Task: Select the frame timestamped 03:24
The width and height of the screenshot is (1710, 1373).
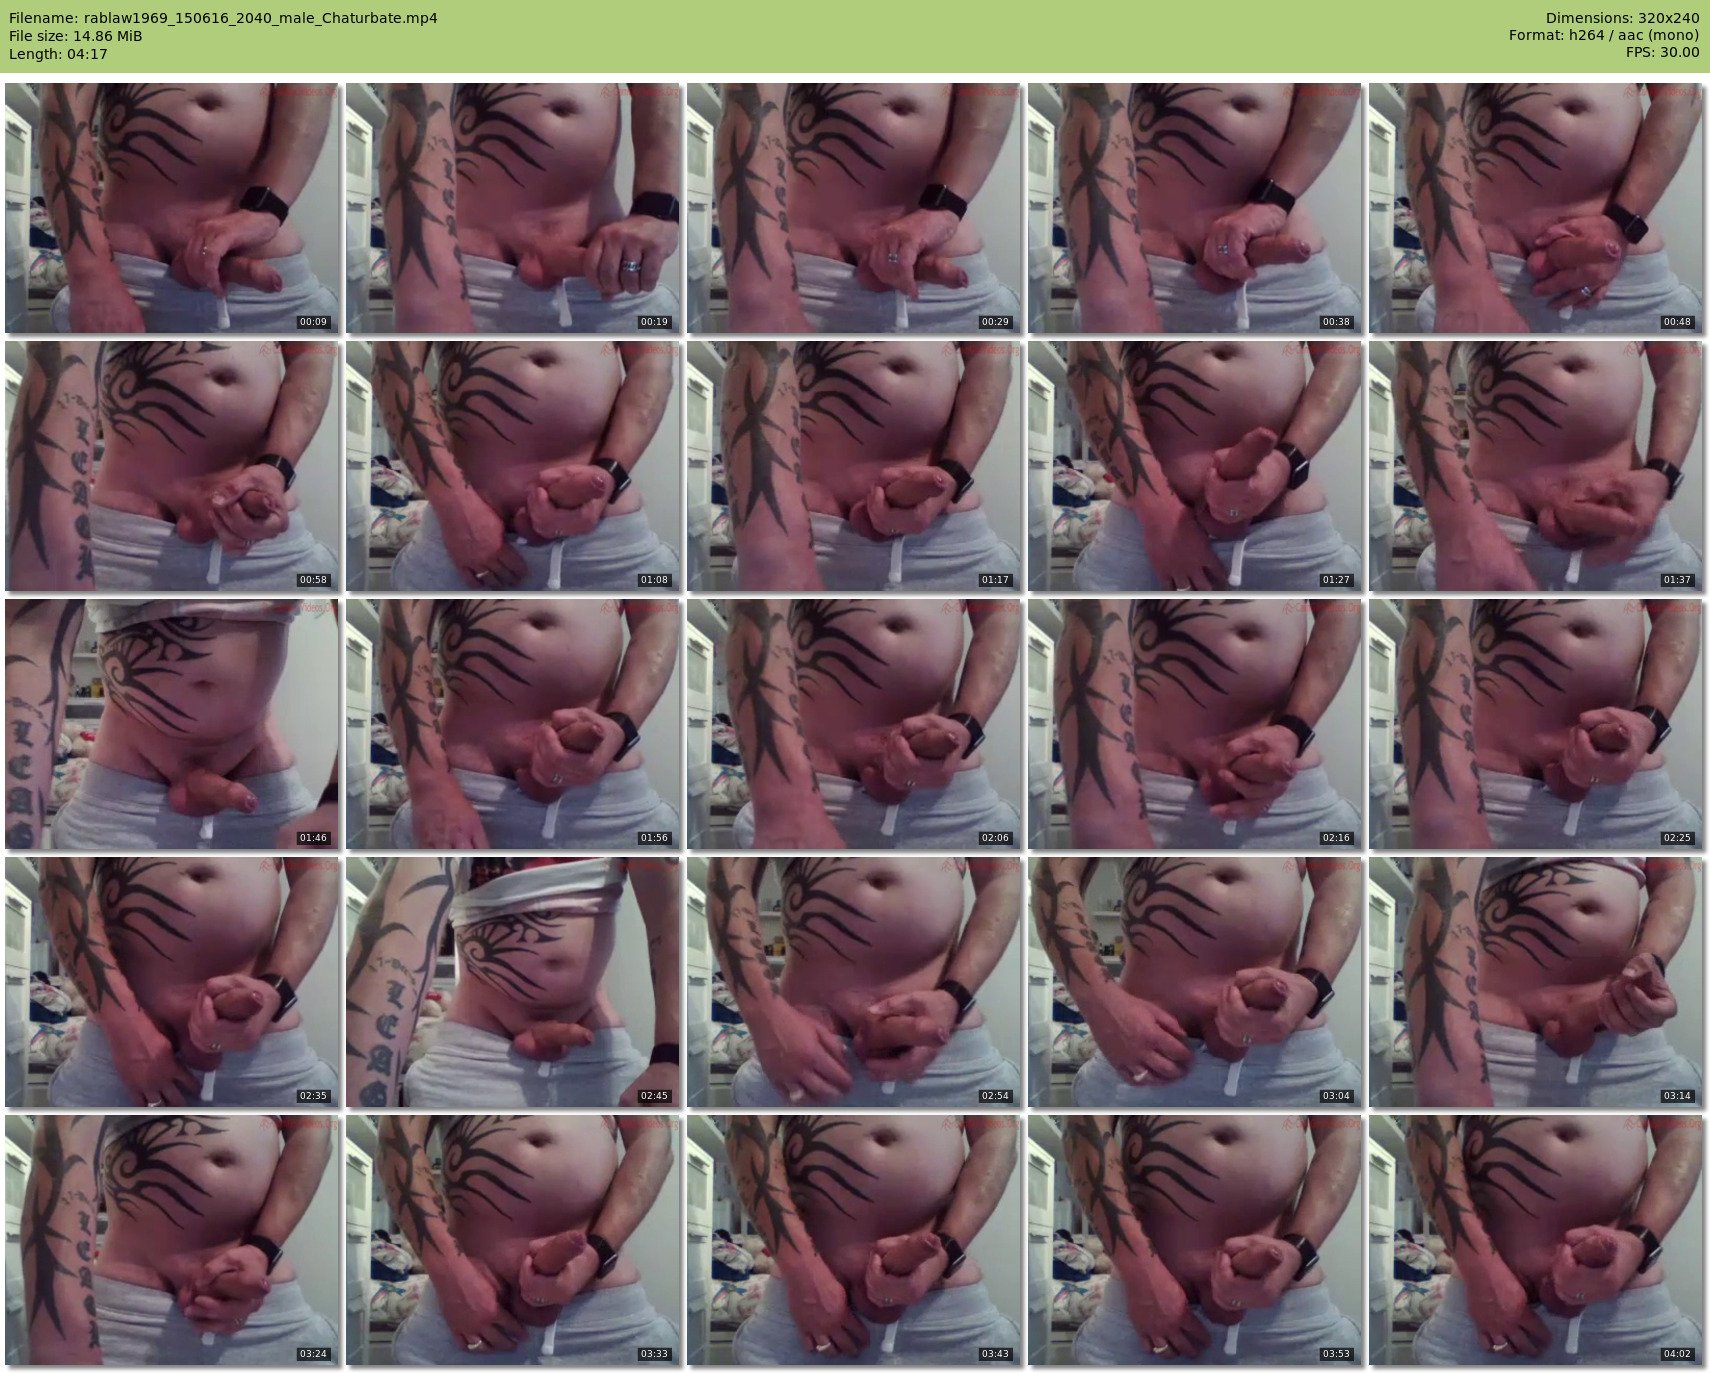Action: [x=172, y=1240]
